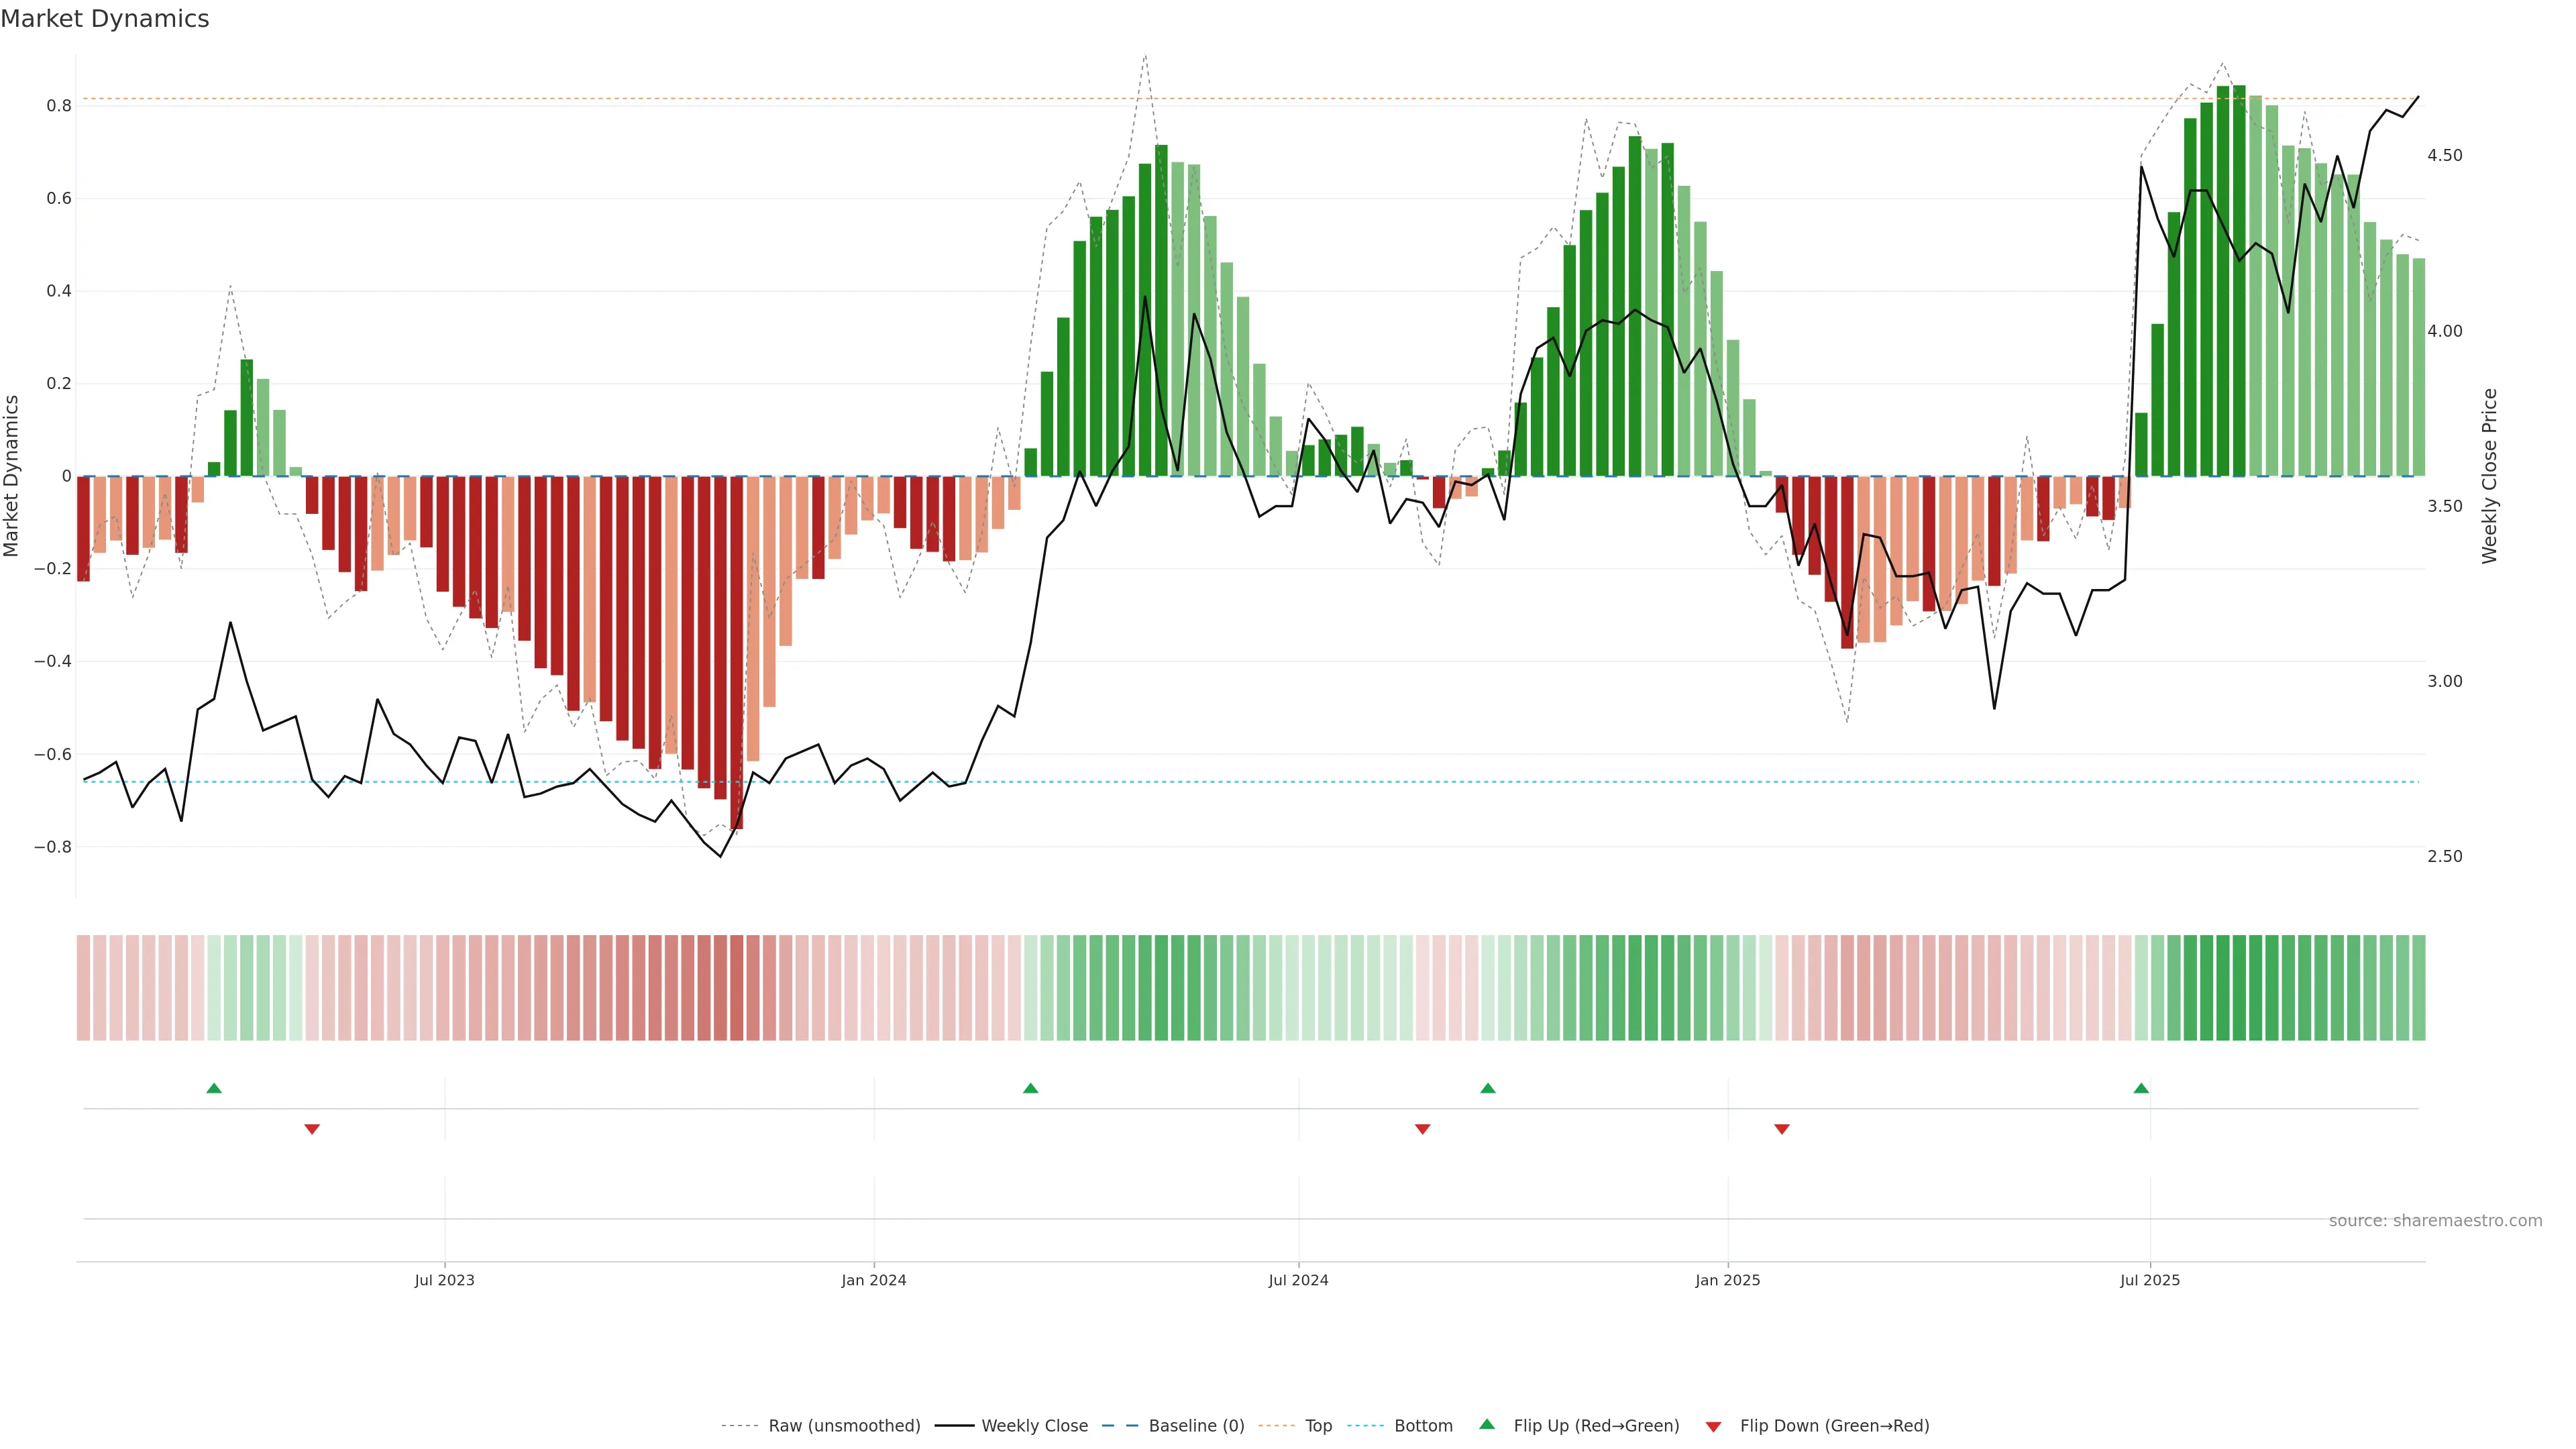Click the red flip-down marker after Jan 2025
This screenshot has height=1449, width=2576.
[1782, 1129]
